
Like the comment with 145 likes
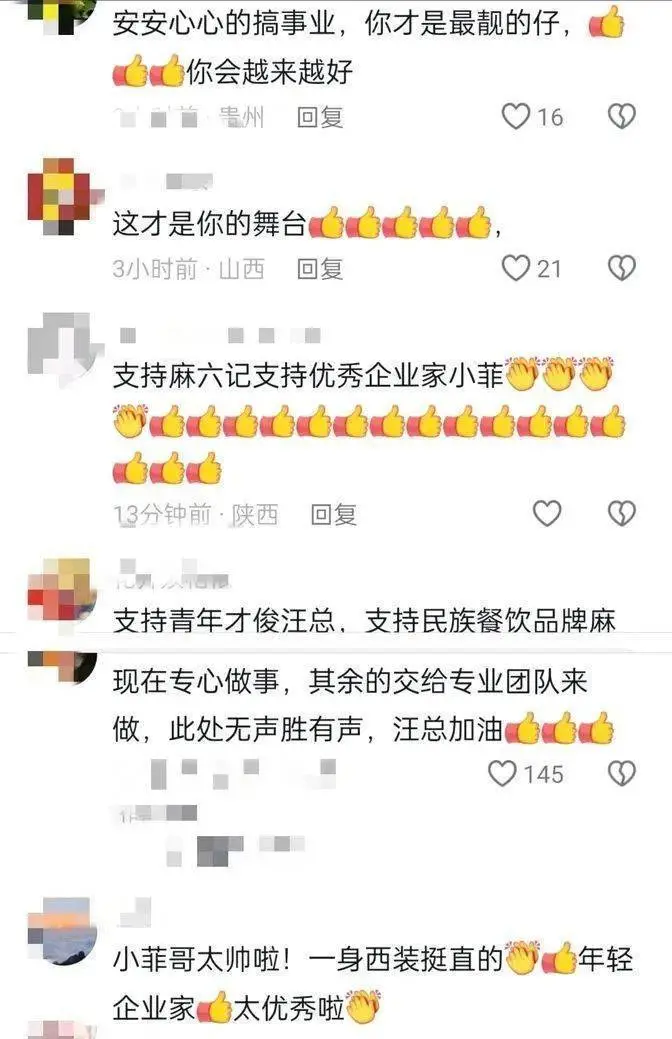502,773
